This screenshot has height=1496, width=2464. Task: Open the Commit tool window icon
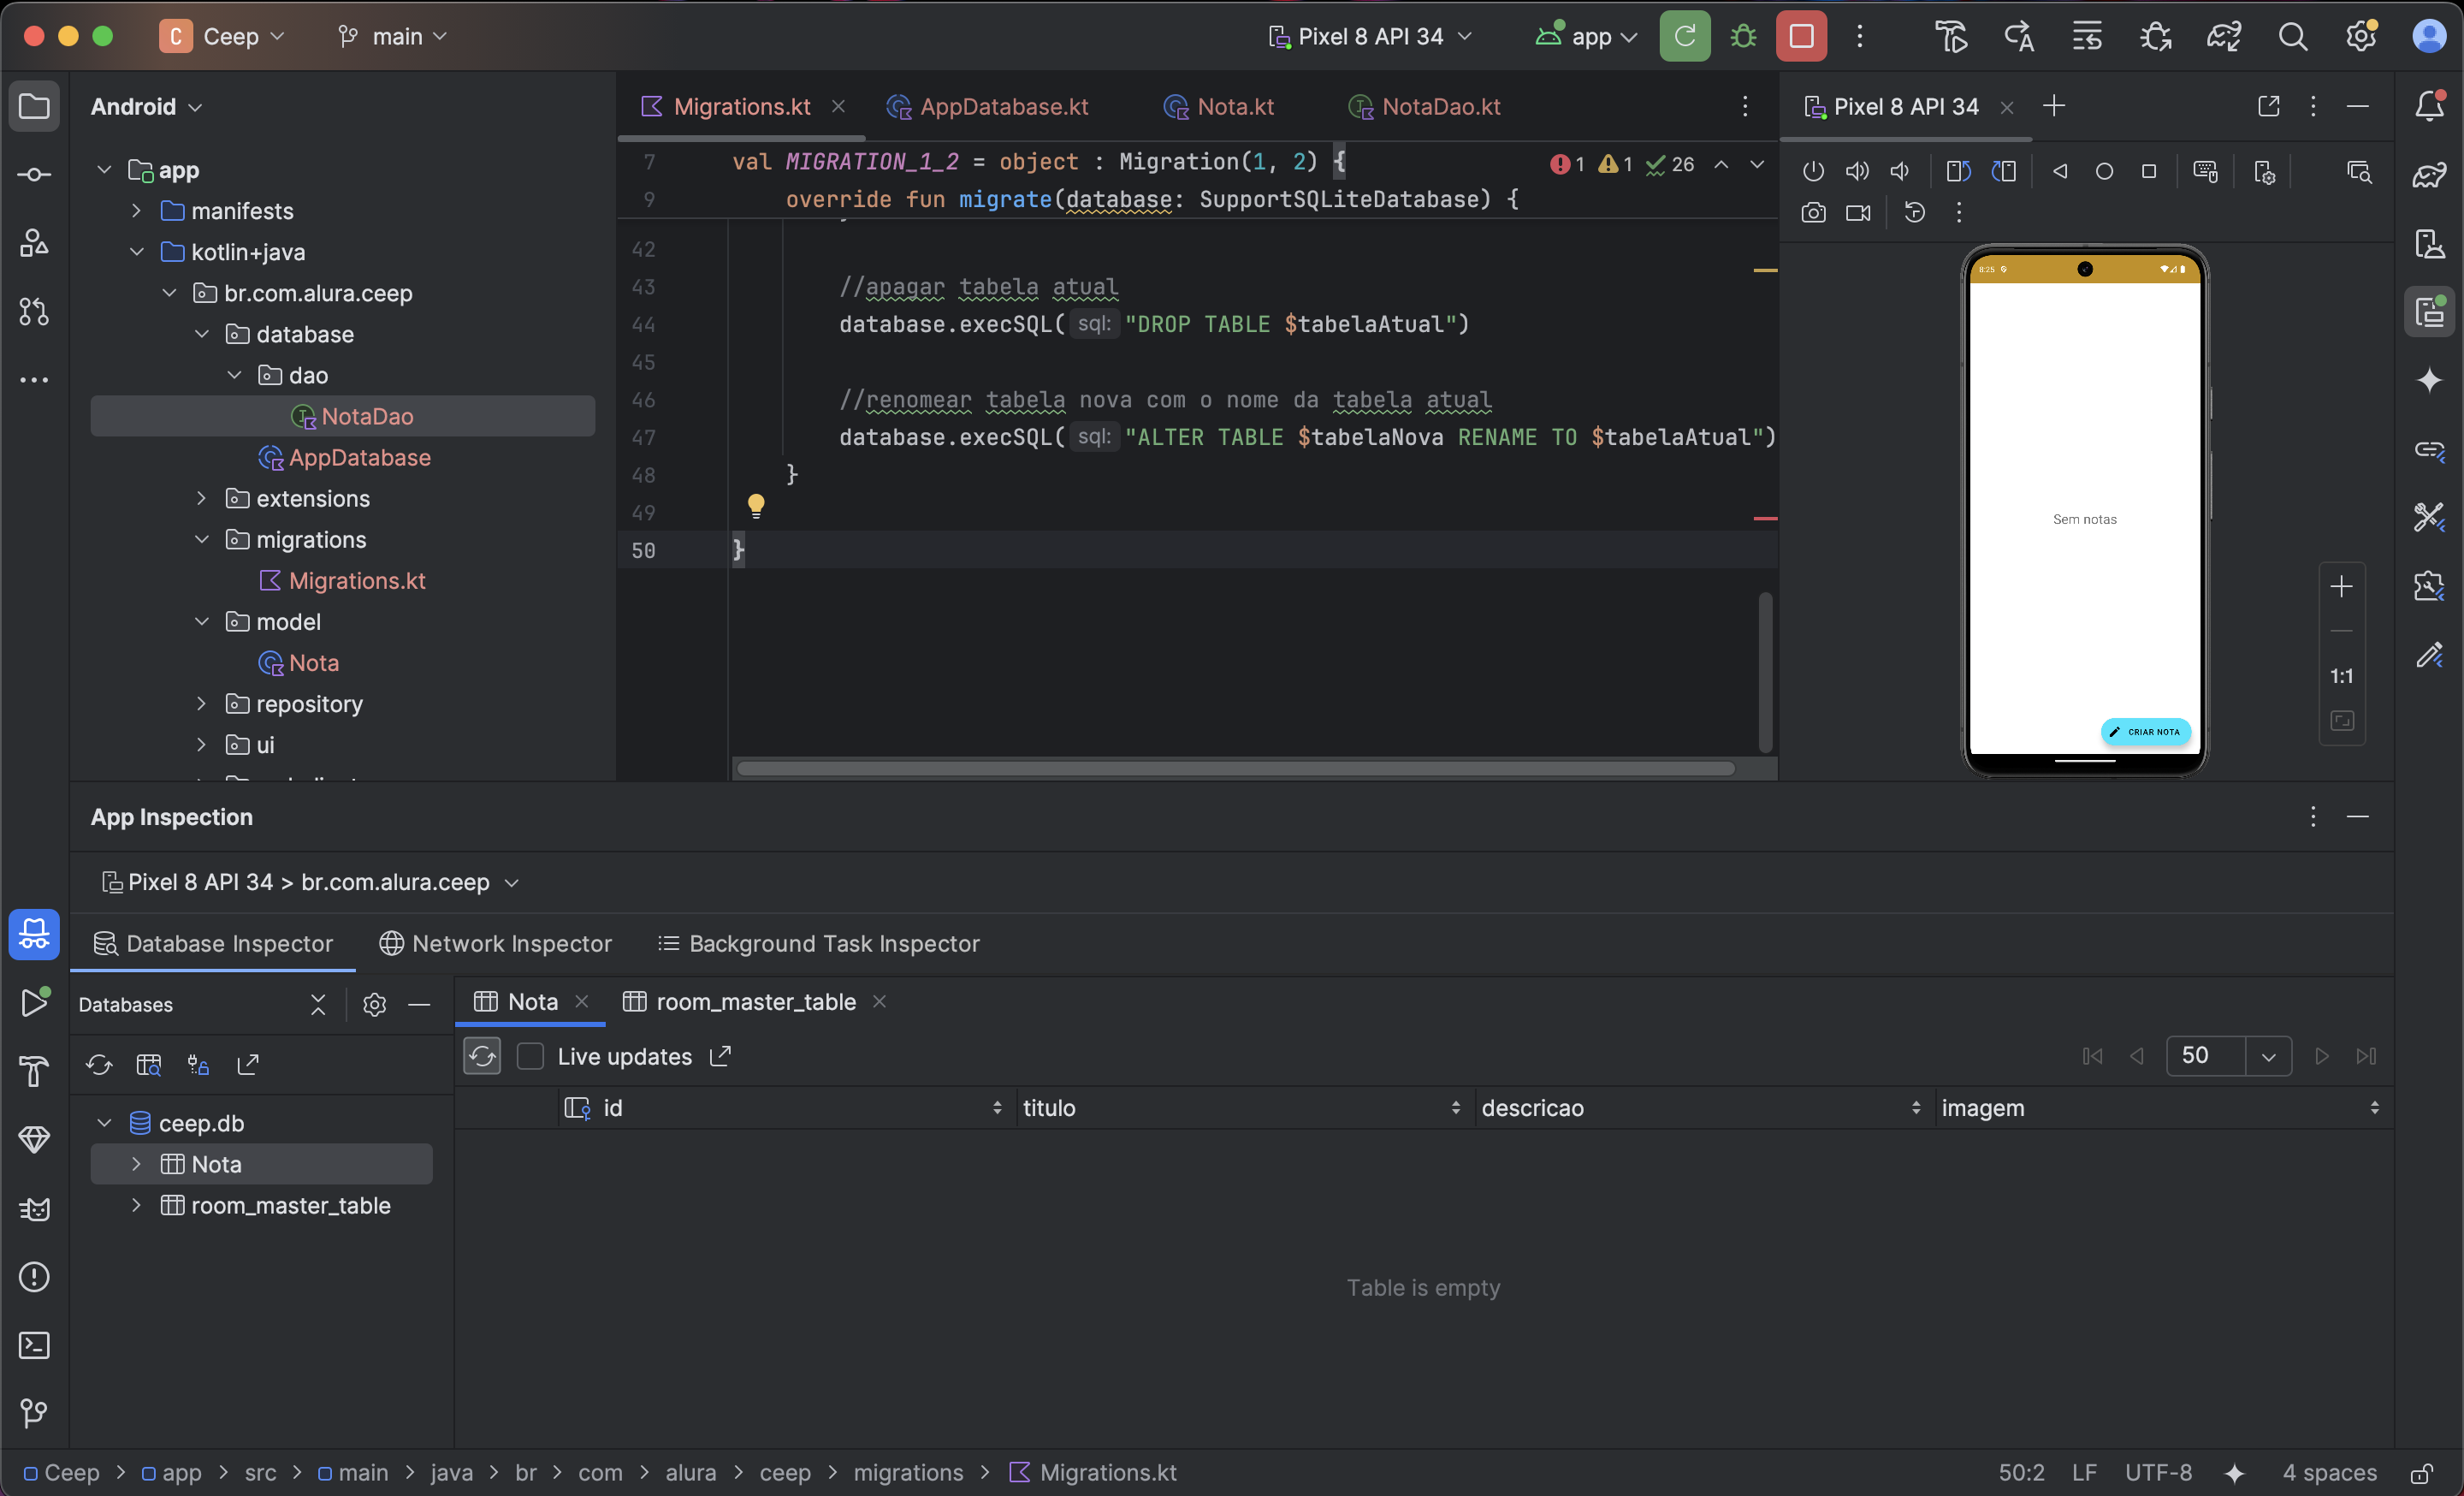coord(34,175)
